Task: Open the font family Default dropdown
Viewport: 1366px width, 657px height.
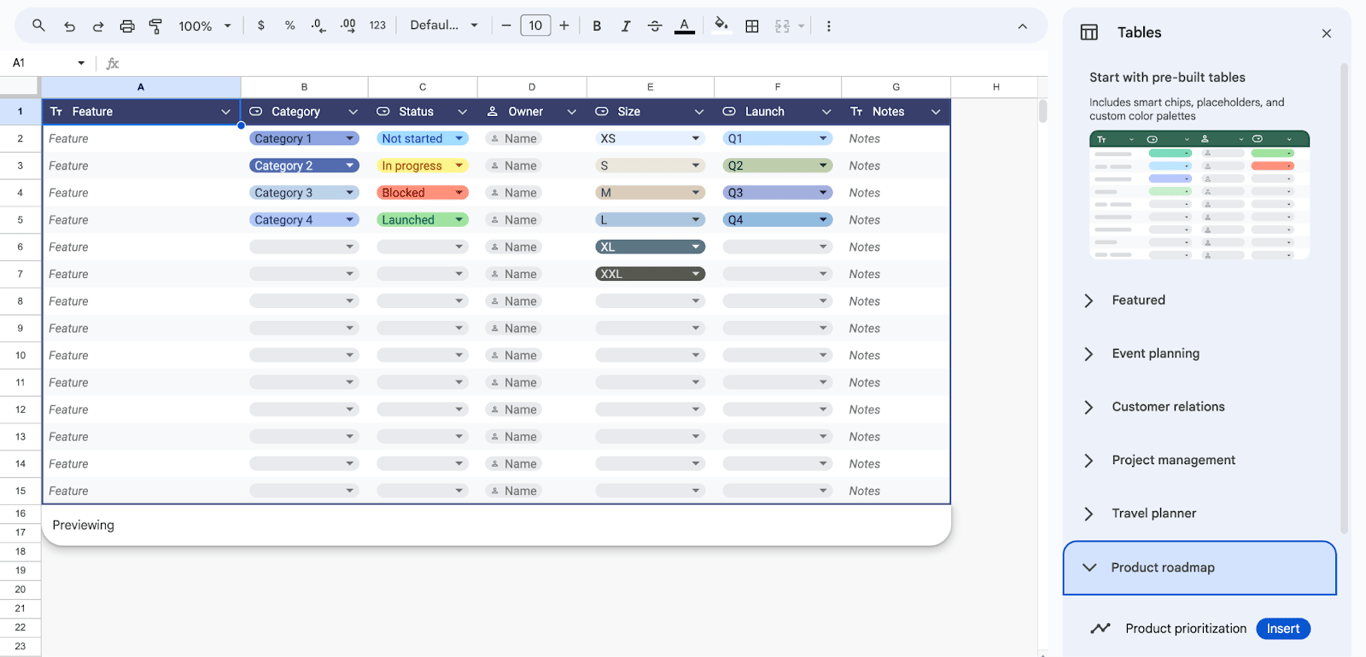Action: pos(444,26)
